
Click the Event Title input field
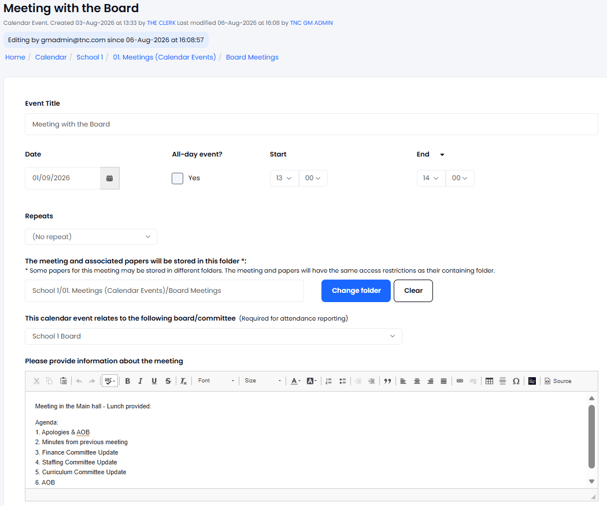[312, 124]
